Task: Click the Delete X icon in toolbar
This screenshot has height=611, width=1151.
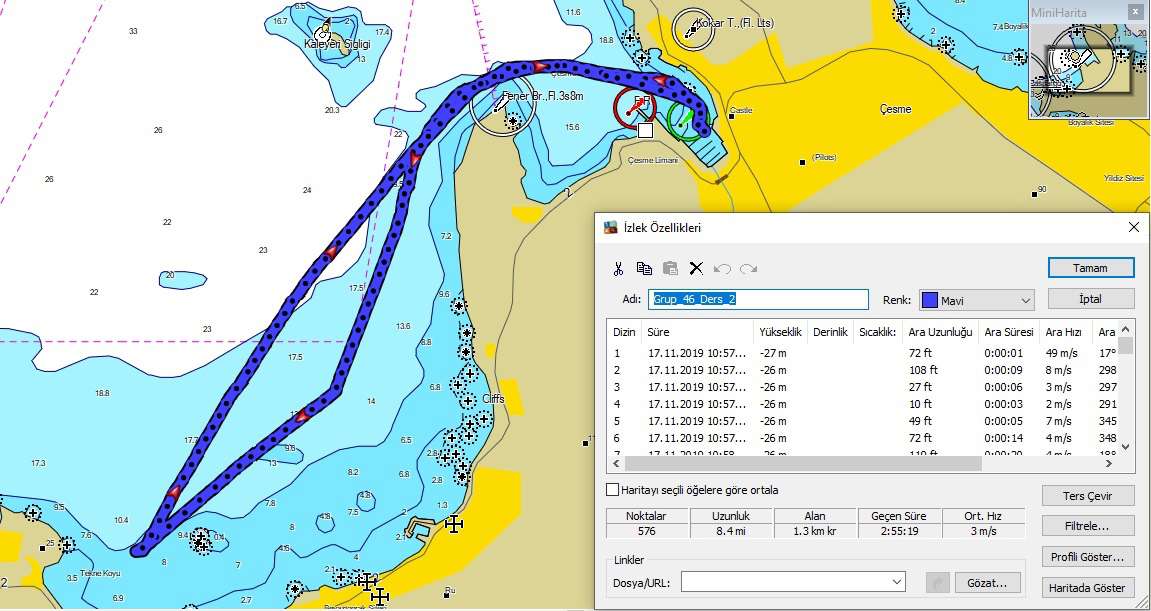Action: pyautogui.click(x=696, y=269)
